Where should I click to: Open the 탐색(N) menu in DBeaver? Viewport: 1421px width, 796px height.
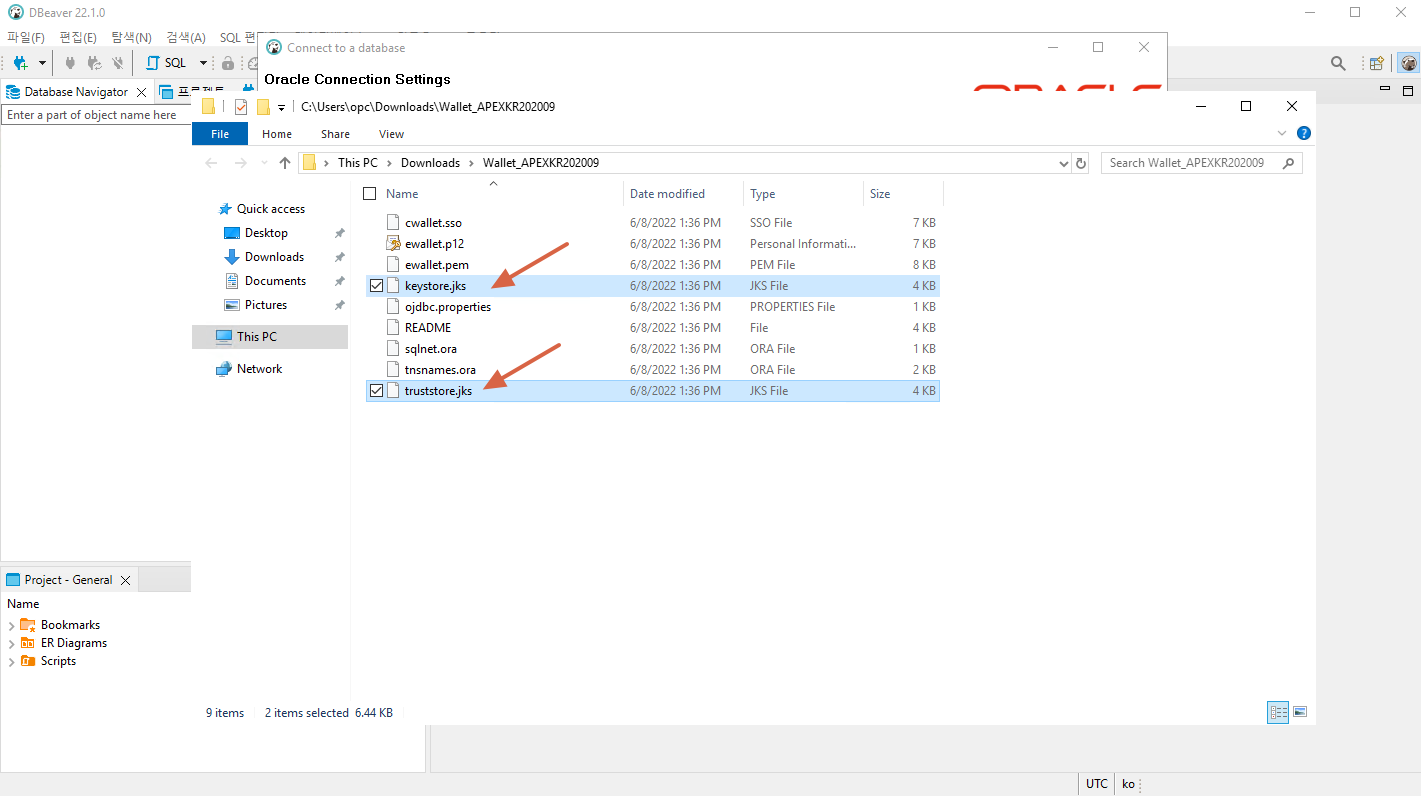[x=131, y=37]
